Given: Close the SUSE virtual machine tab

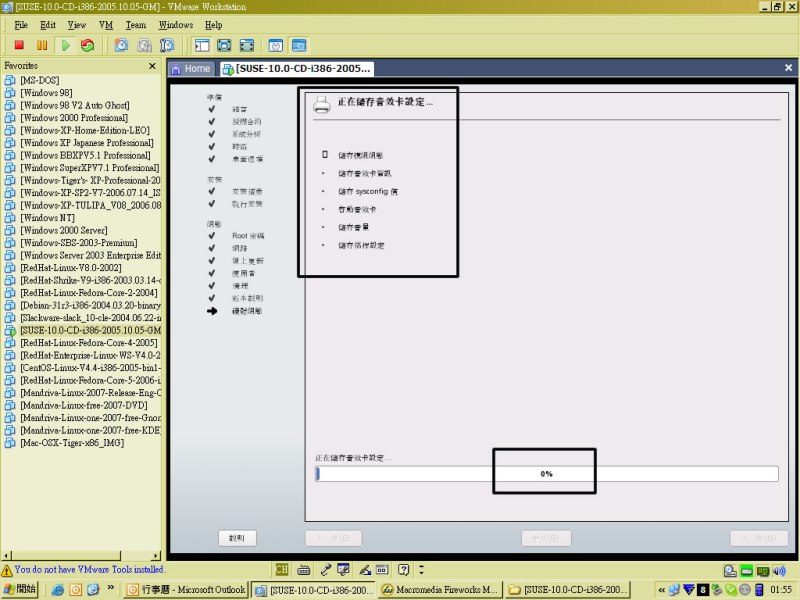Looking at the screenshot, I should coord(788,67).
